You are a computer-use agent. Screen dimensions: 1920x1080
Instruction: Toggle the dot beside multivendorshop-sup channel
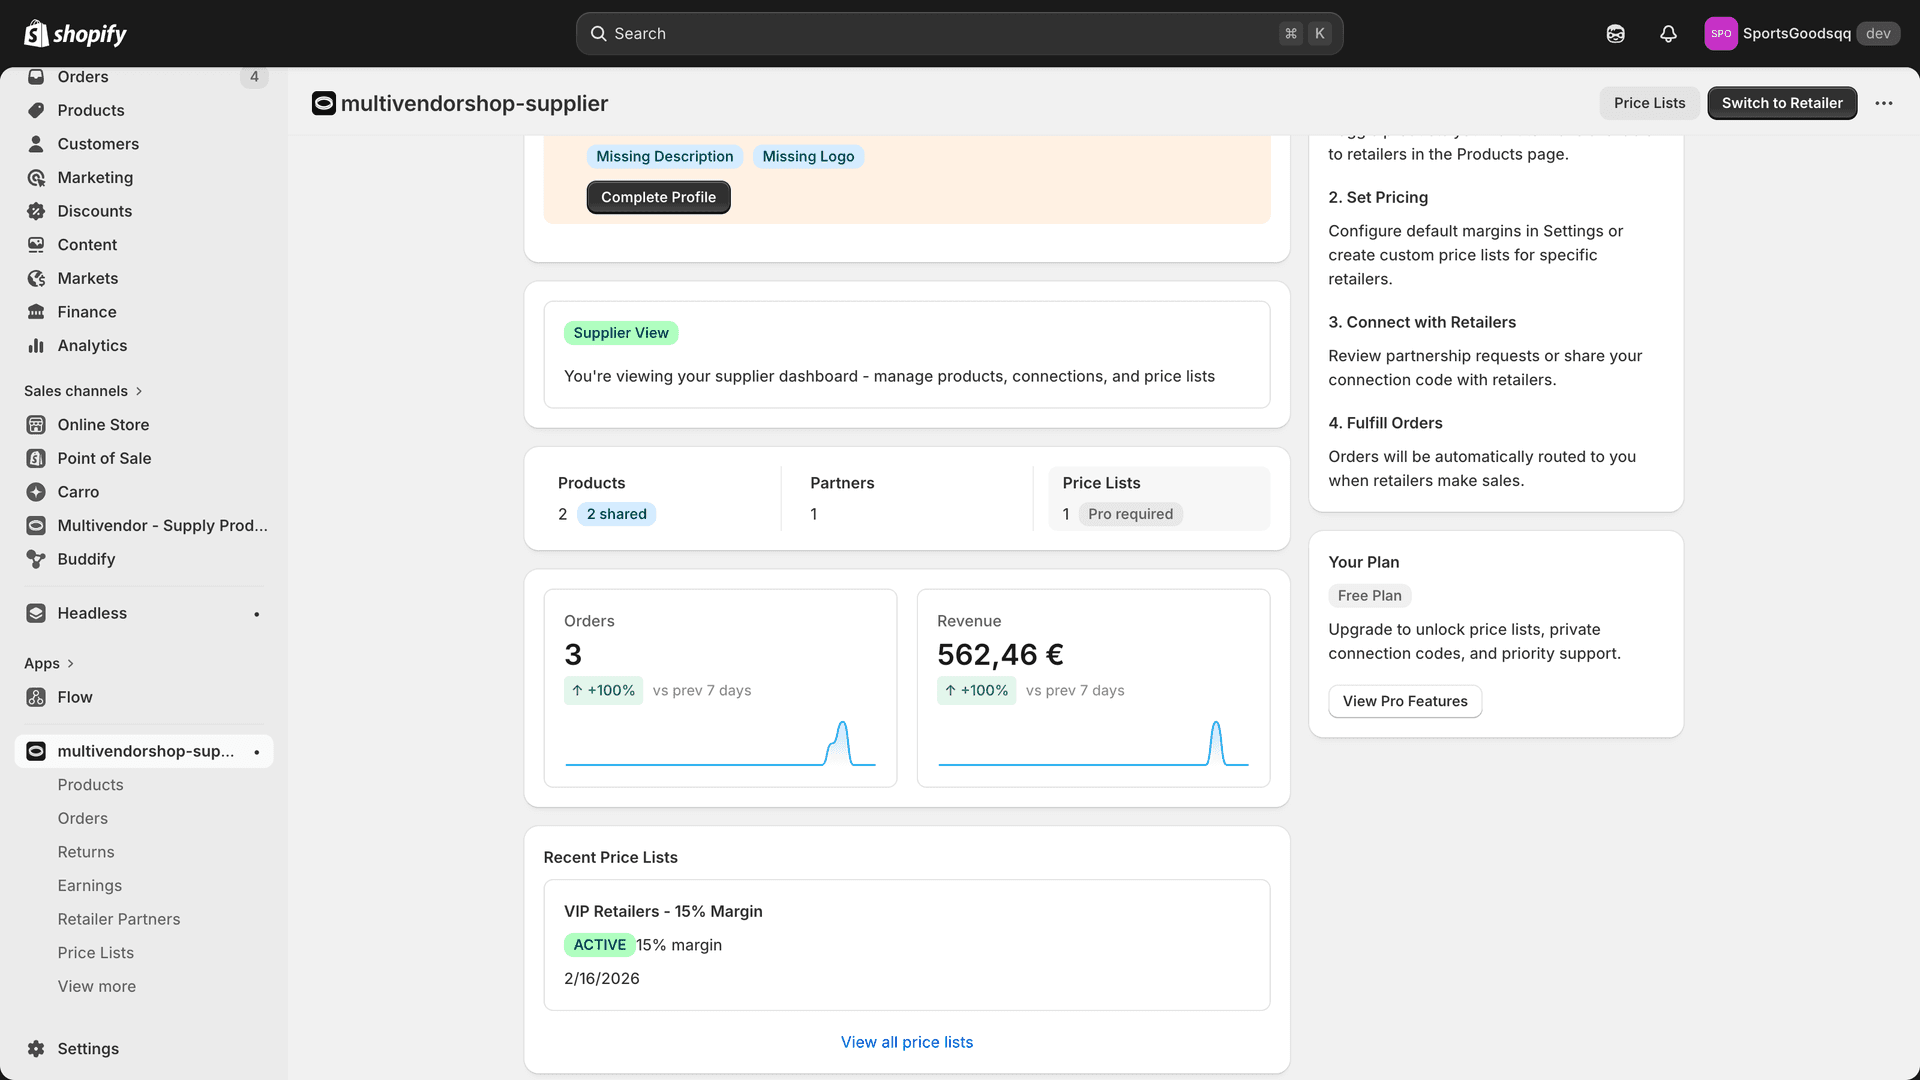point(257,751)
